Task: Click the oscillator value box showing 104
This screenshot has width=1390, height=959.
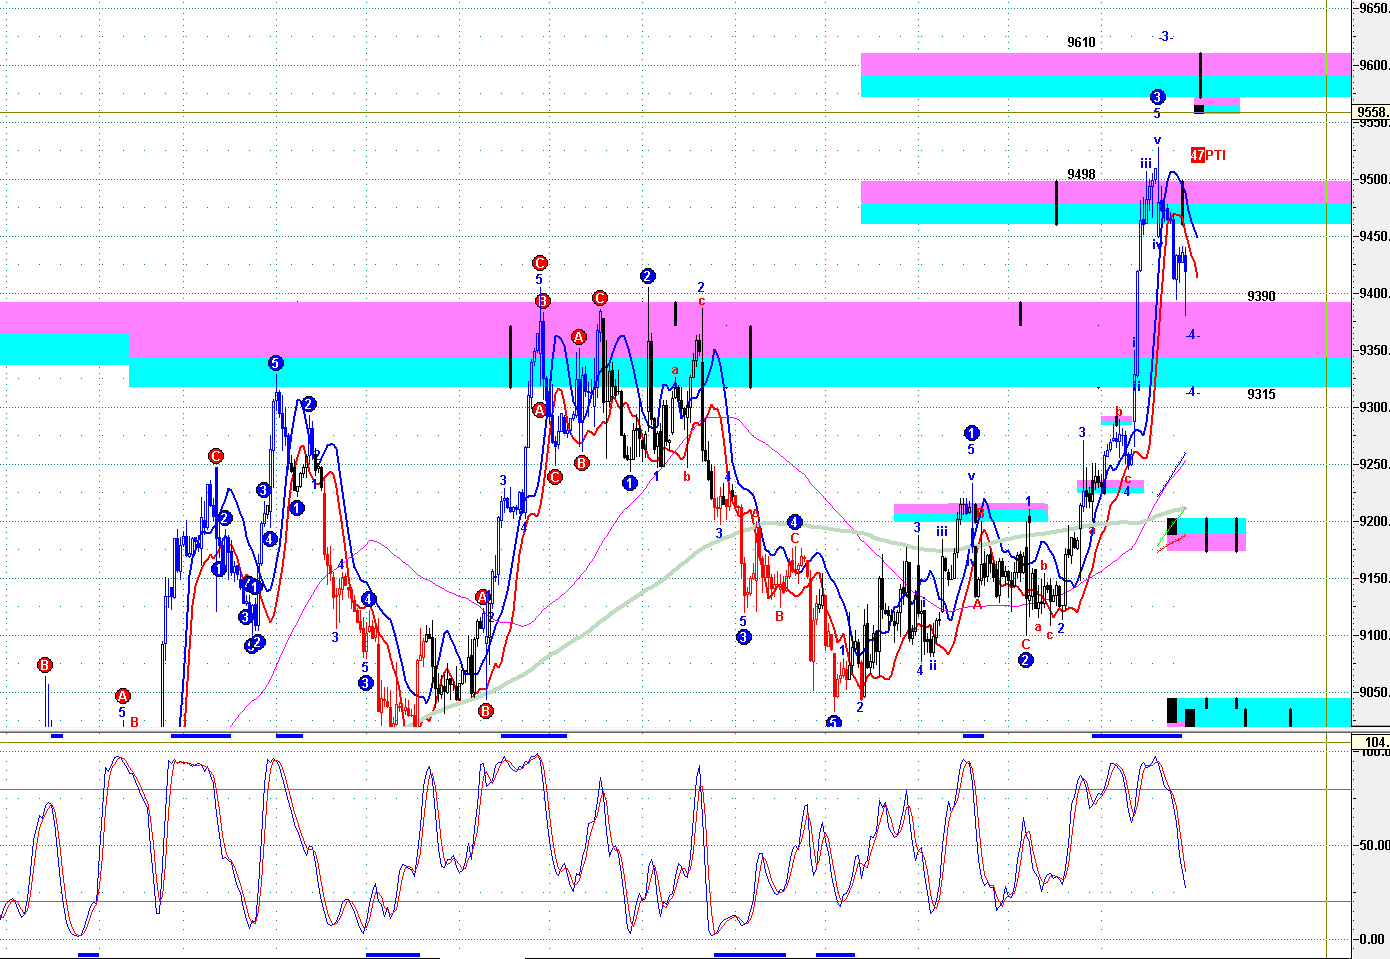Action: (x=1371, y=741)
